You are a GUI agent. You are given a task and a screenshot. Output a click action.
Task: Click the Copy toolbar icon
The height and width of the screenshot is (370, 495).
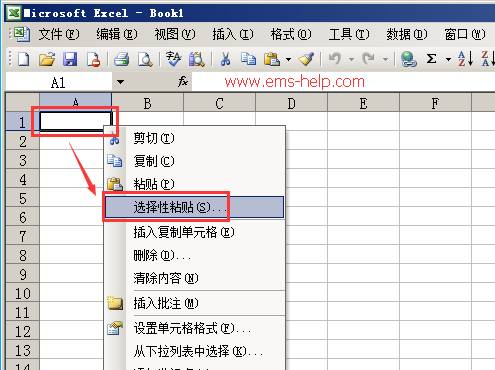click(x=248, y=59)
